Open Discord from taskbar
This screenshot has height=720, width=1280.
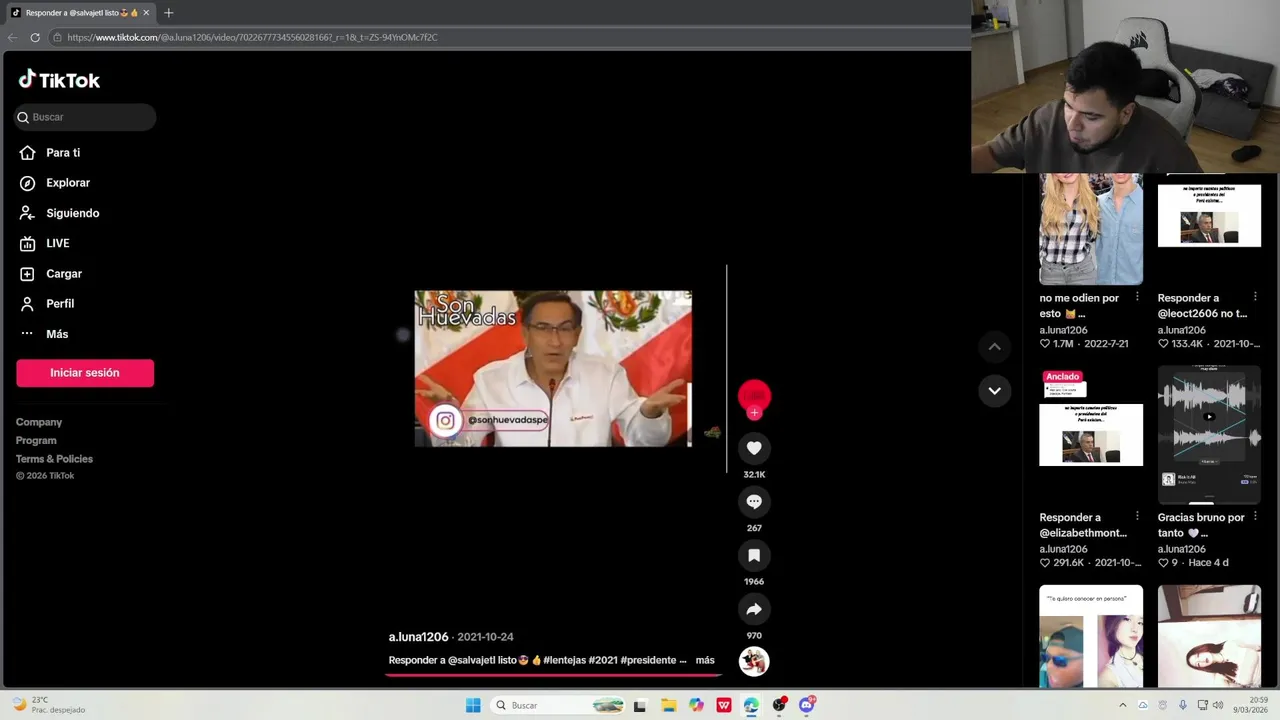click(x=807, y=705)
